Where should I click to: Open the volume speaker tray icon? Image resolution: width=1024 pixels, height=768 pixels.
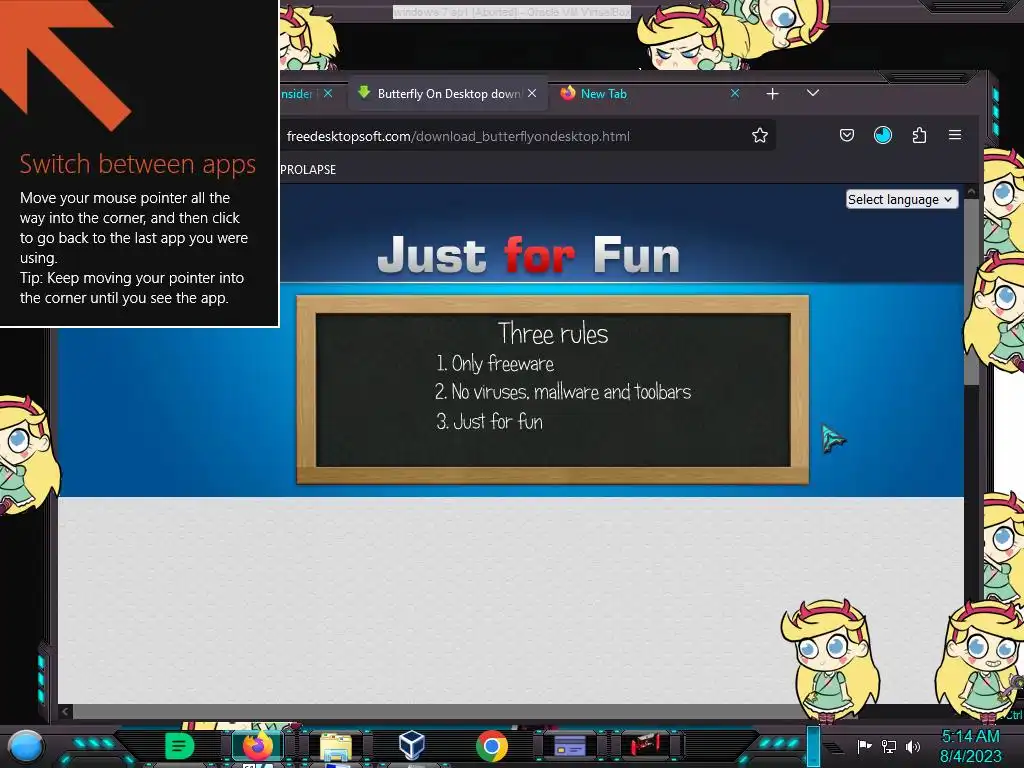913,746
